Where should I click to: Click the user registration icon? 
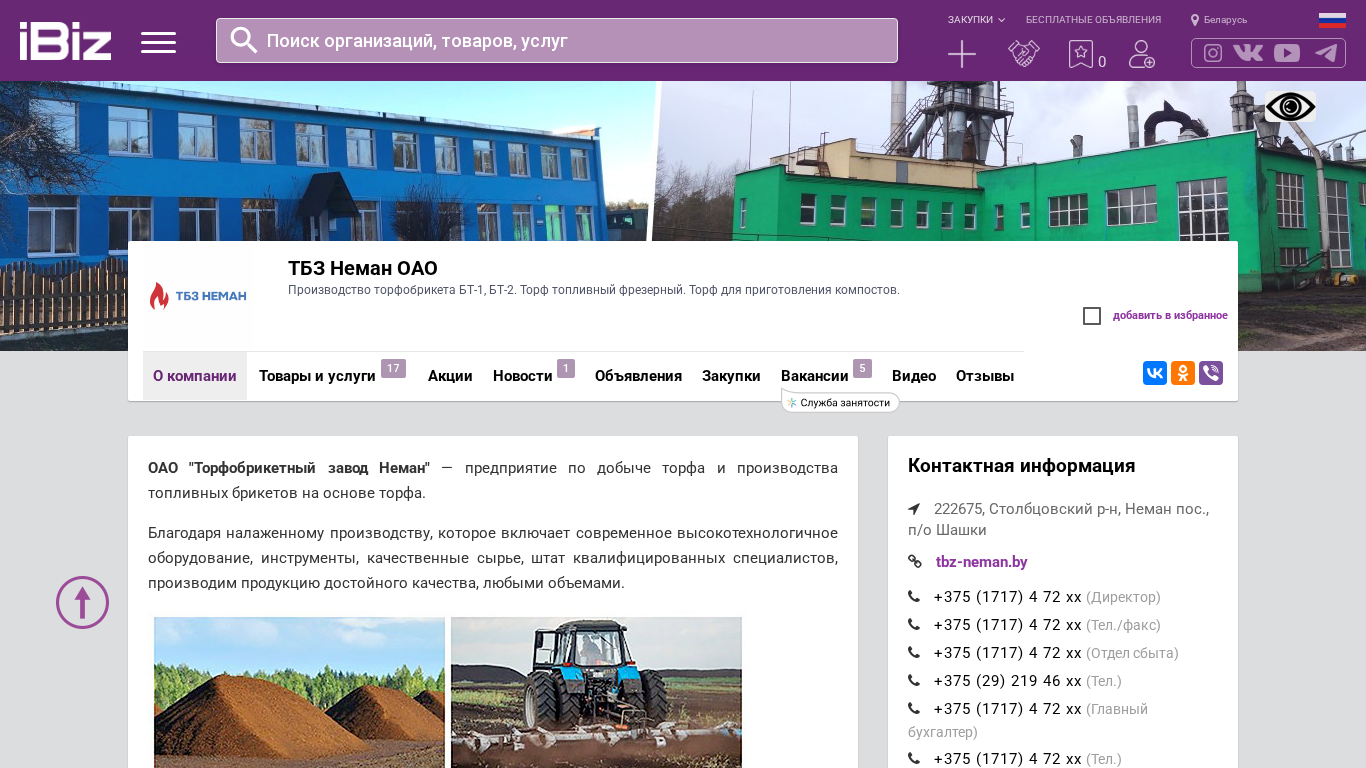point(1142,54)
